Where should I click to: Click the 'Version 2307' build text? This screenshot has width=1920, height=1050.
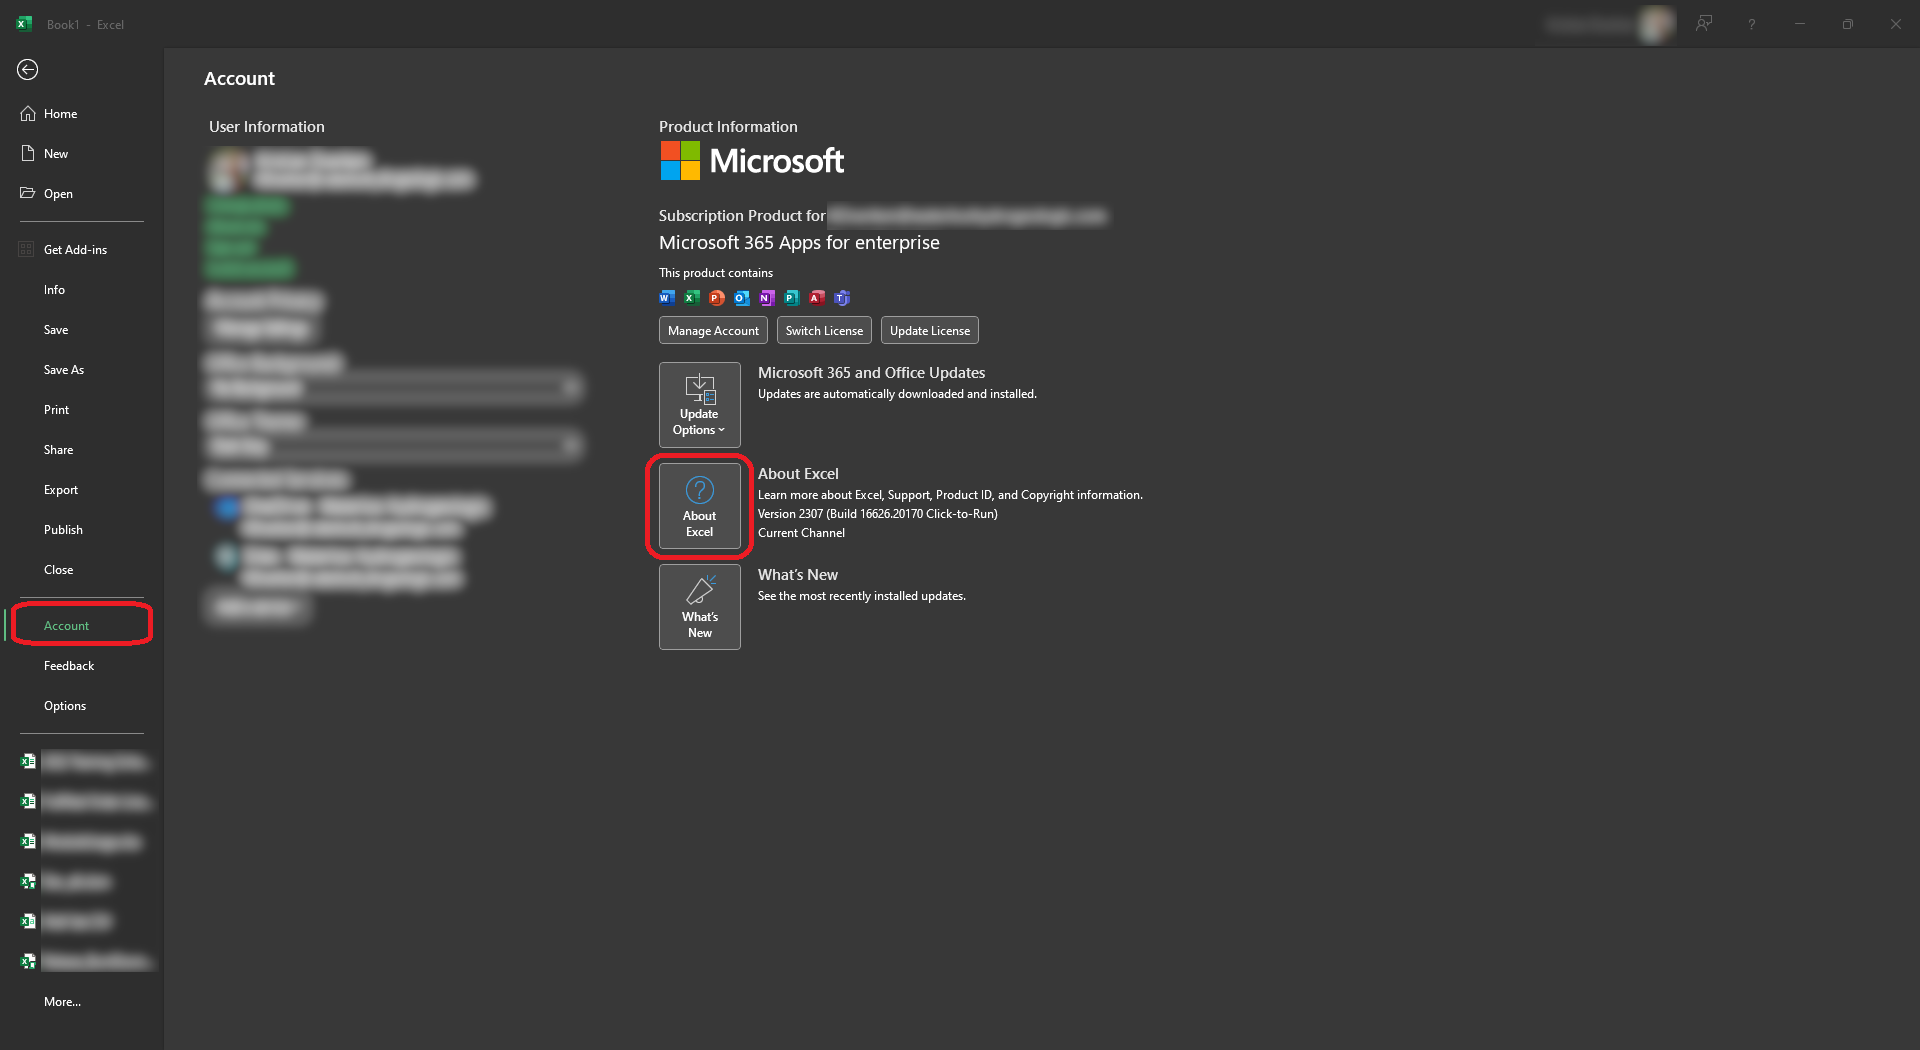[878, 514]
